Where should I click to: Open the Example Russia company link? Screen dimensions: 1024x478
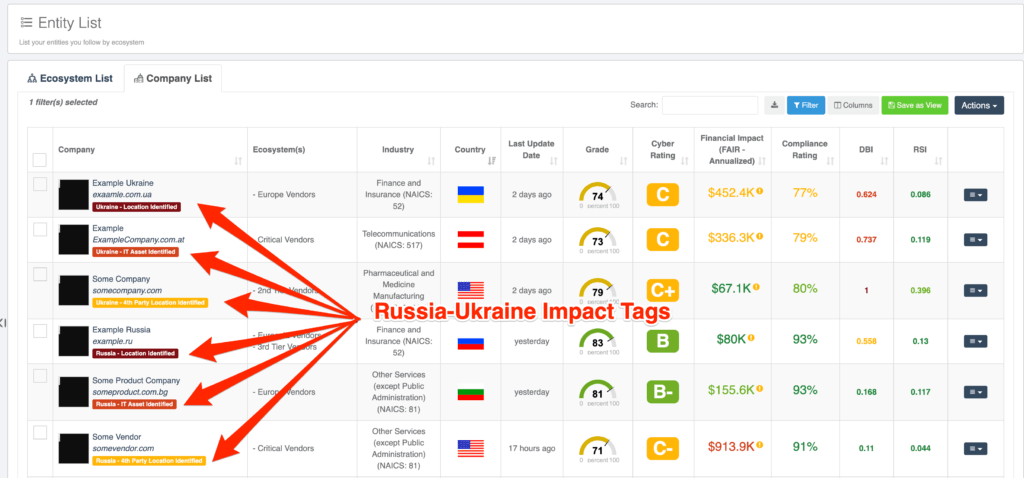(x=121, y=330)
